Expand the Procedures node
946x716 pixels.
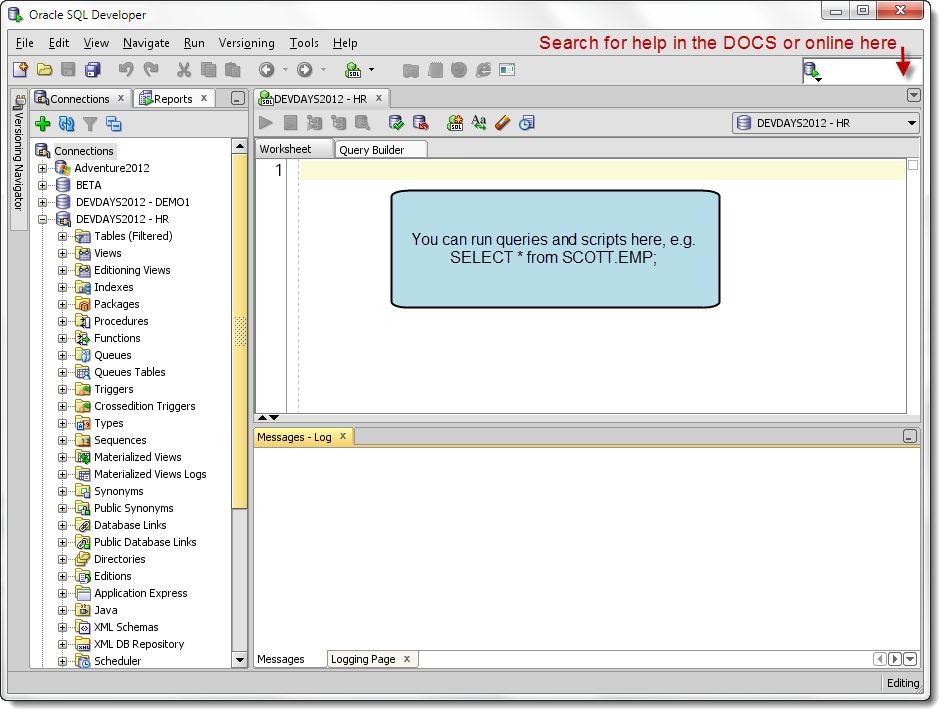(x=62, y=322)
